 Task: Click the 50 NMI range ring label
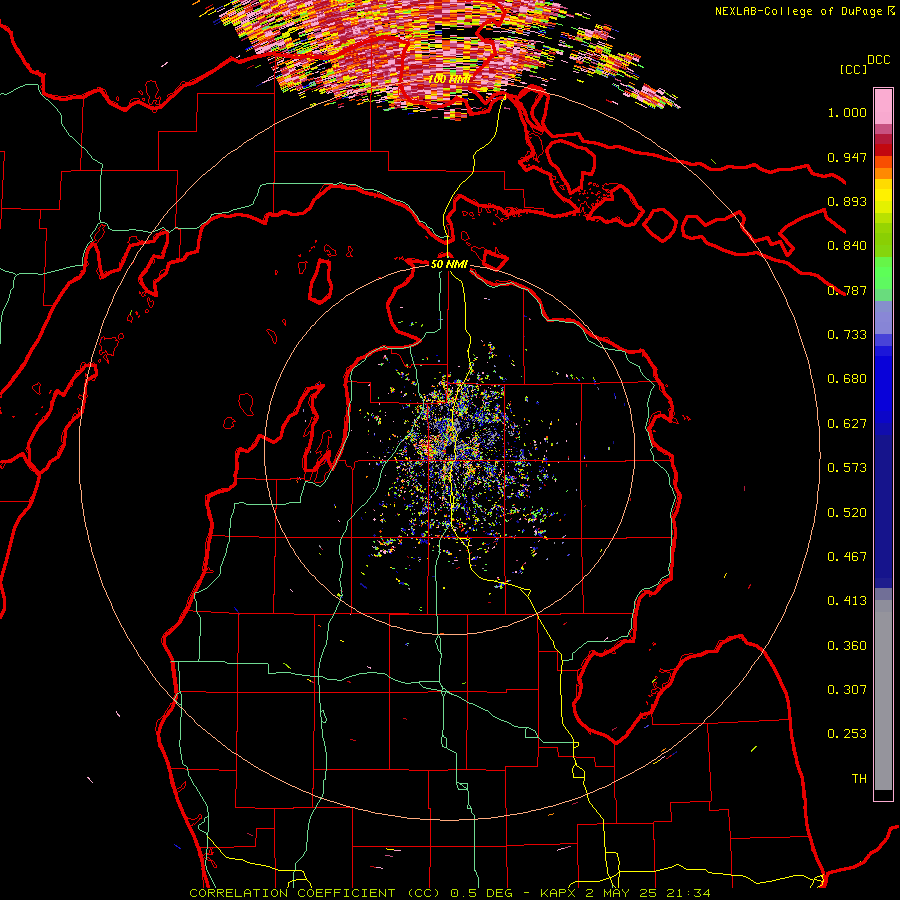(x=449, y=265)
